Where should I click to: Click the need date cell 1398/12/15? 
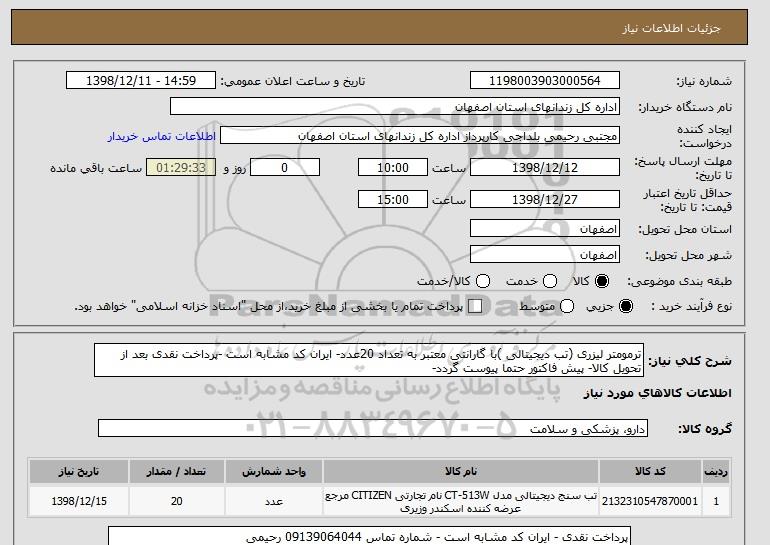pyautogui.click(x=79, y=501)
